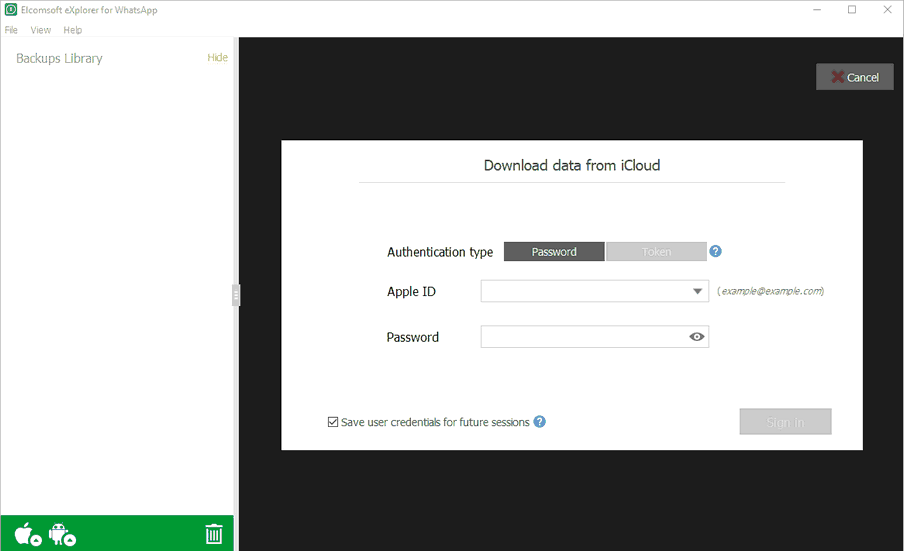Click 'Backups Library' heading text
Screen dimensions: 904x551
[59, 58]
